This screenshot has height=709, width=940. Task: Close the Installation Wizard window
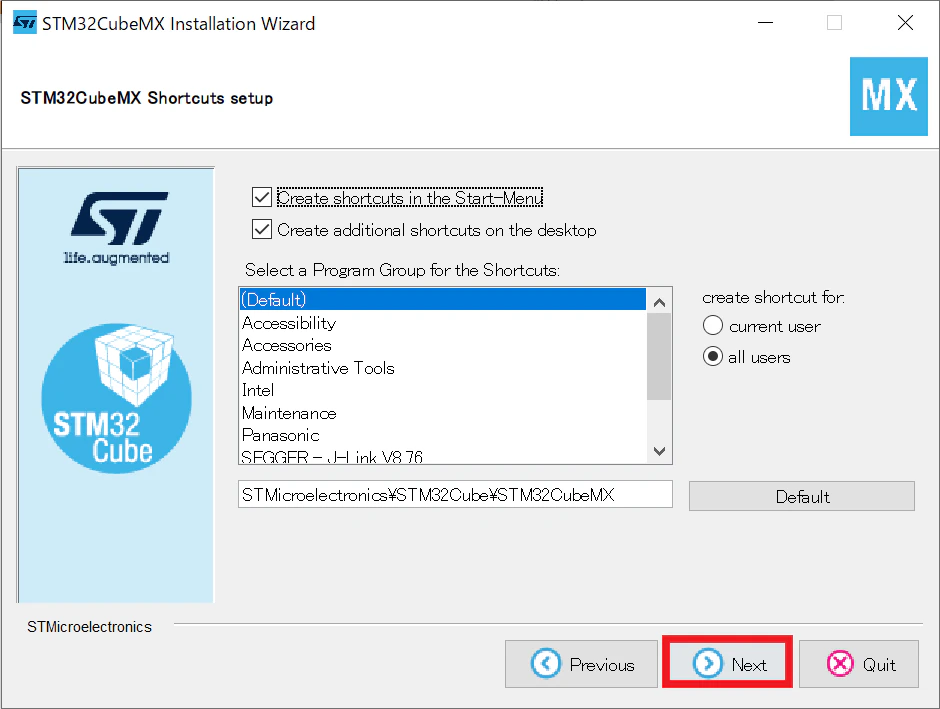tap(905, 23)
